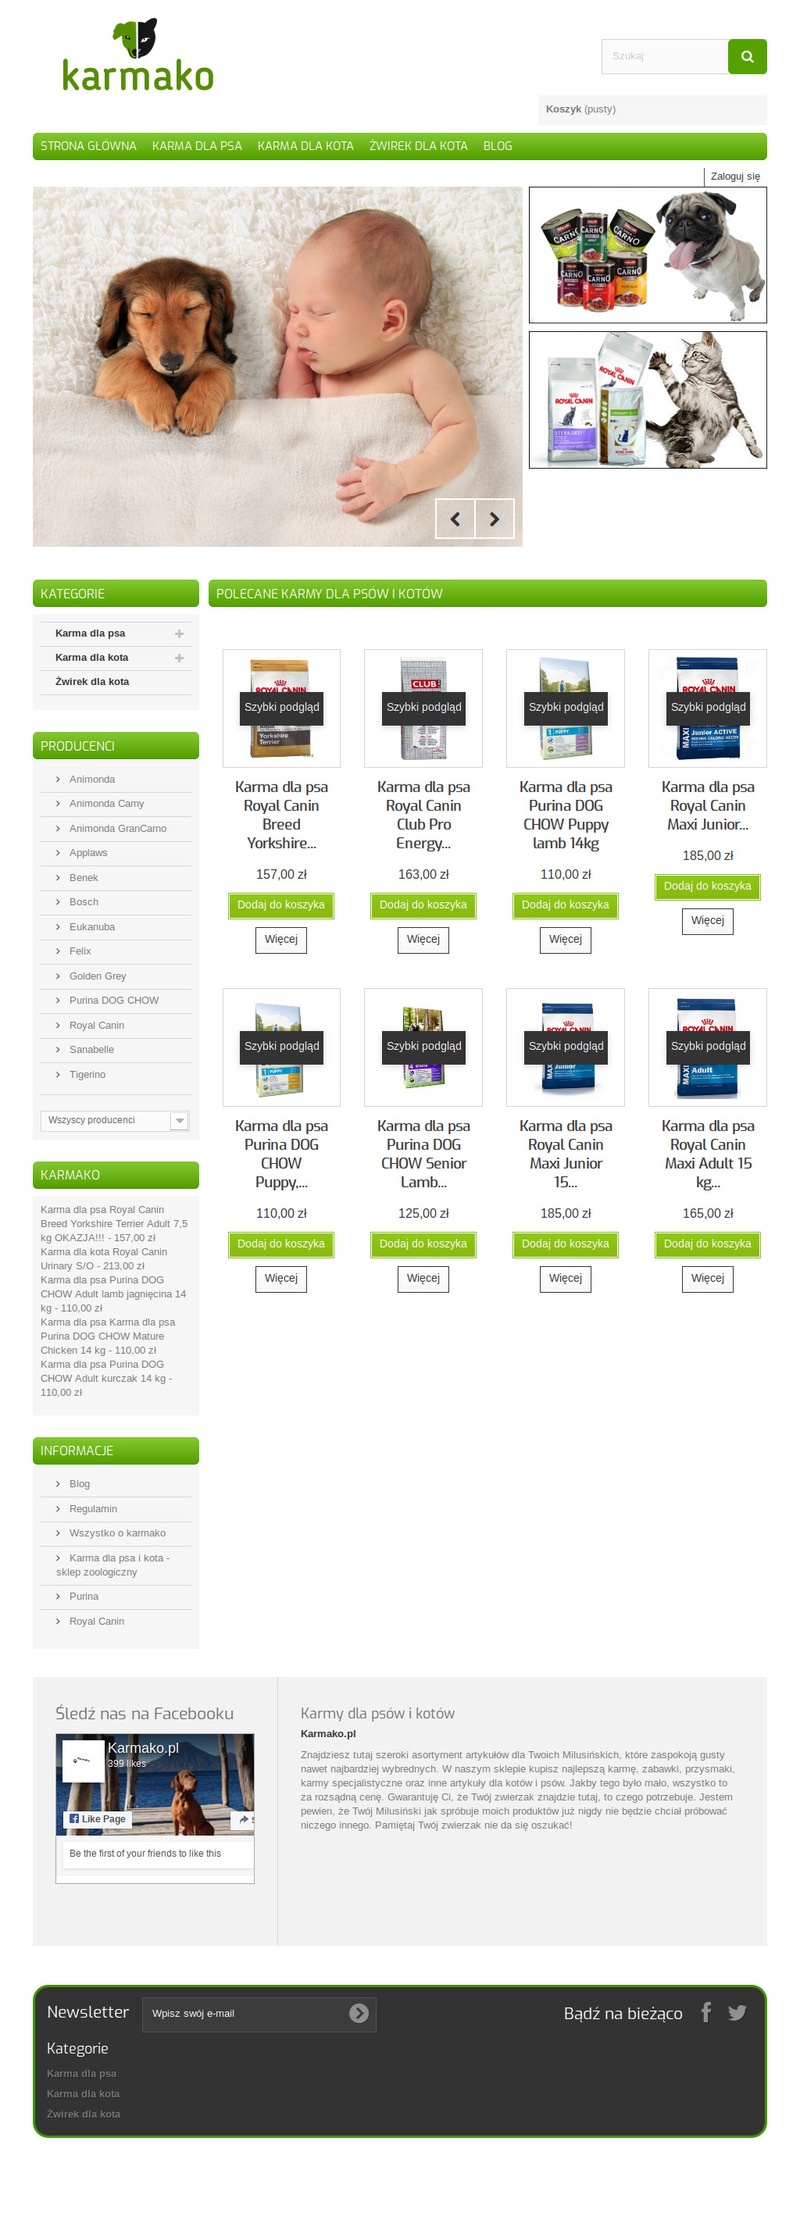
Task: Quick view Purina DOG CHOW Puppy lamb 14kg
Action: point(566,707)
